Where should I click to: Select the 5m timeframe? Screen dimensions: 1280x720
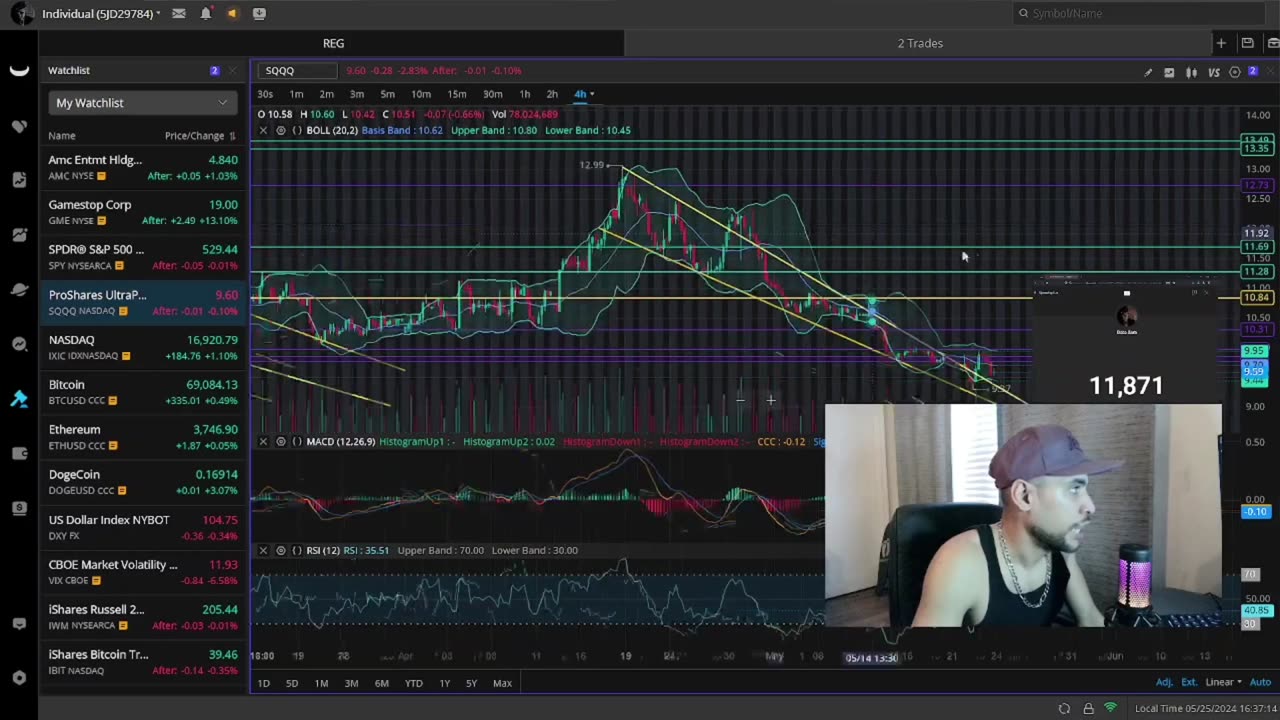[x=387, y=94]
